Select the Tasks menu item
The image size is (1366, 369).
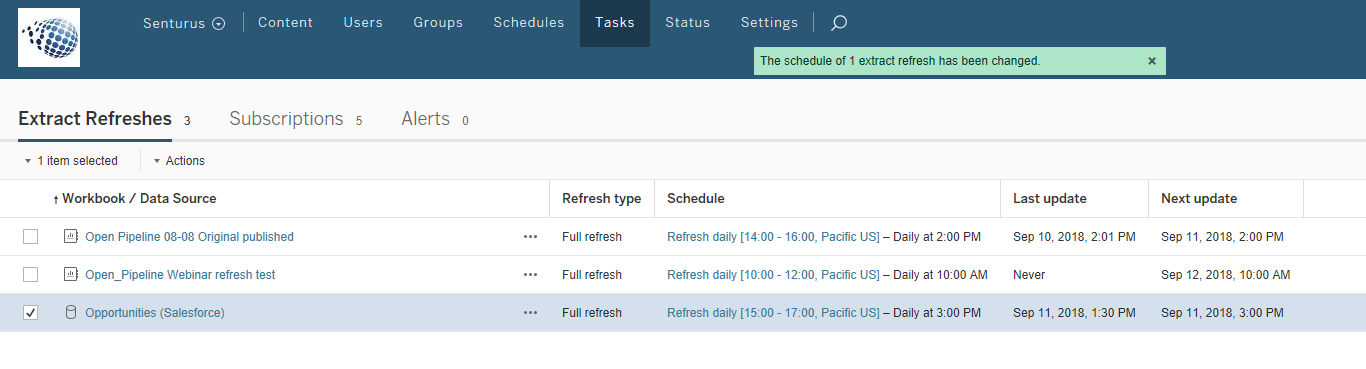coord(615,22)
